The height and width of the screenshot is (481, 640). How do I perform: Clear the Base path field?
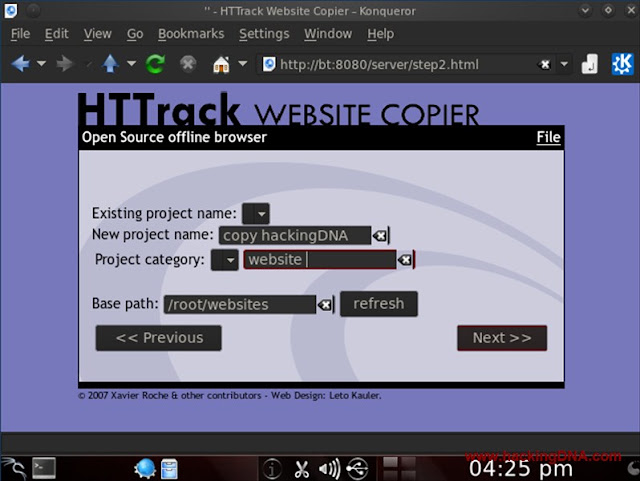coord(325,305)
